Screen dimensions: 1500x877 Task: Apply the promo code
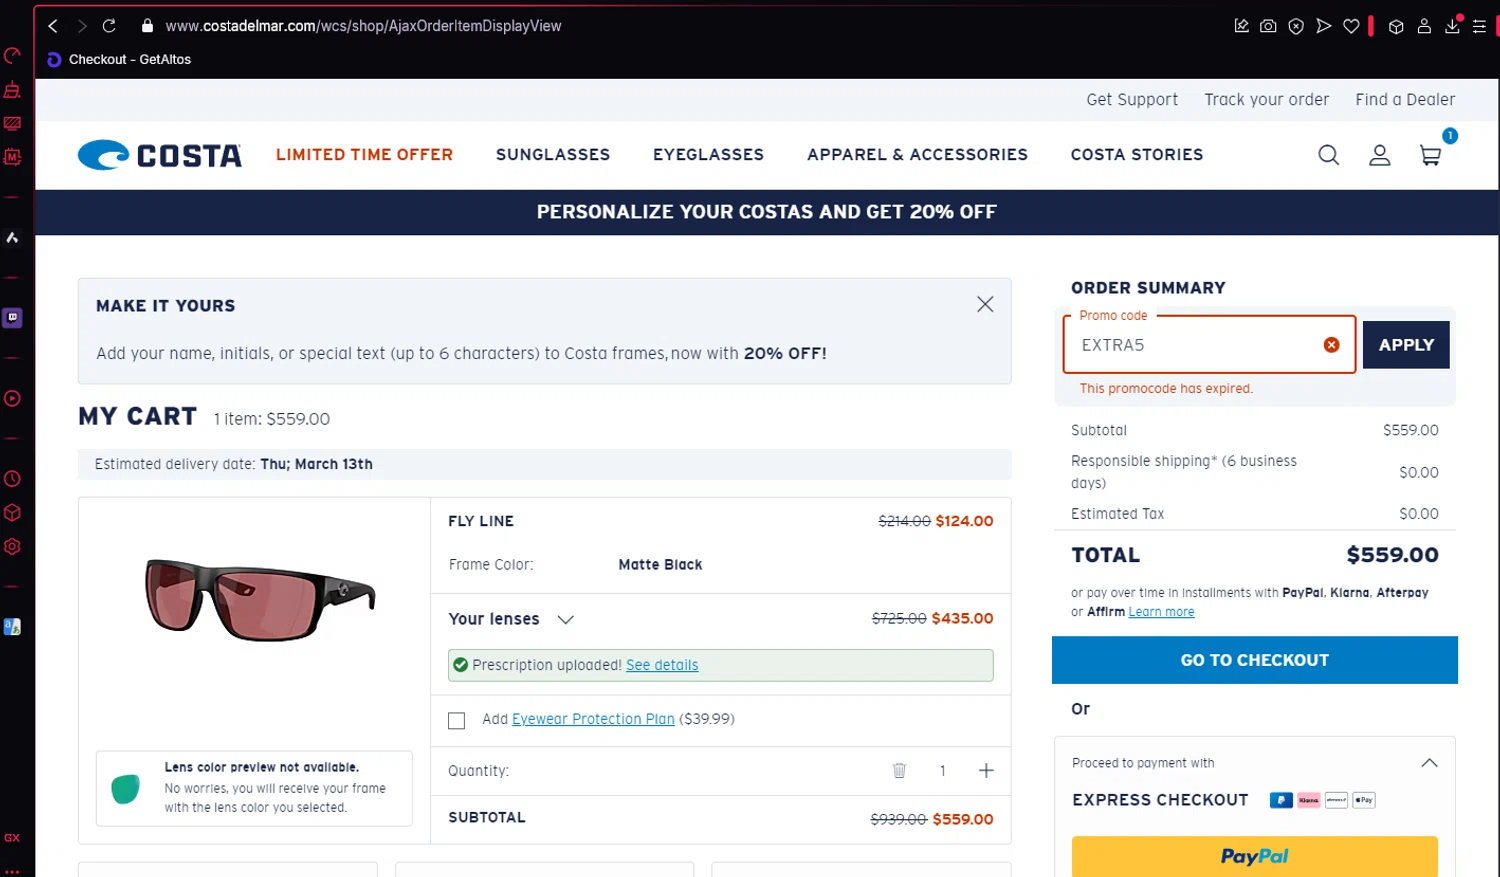(1406, 345)
